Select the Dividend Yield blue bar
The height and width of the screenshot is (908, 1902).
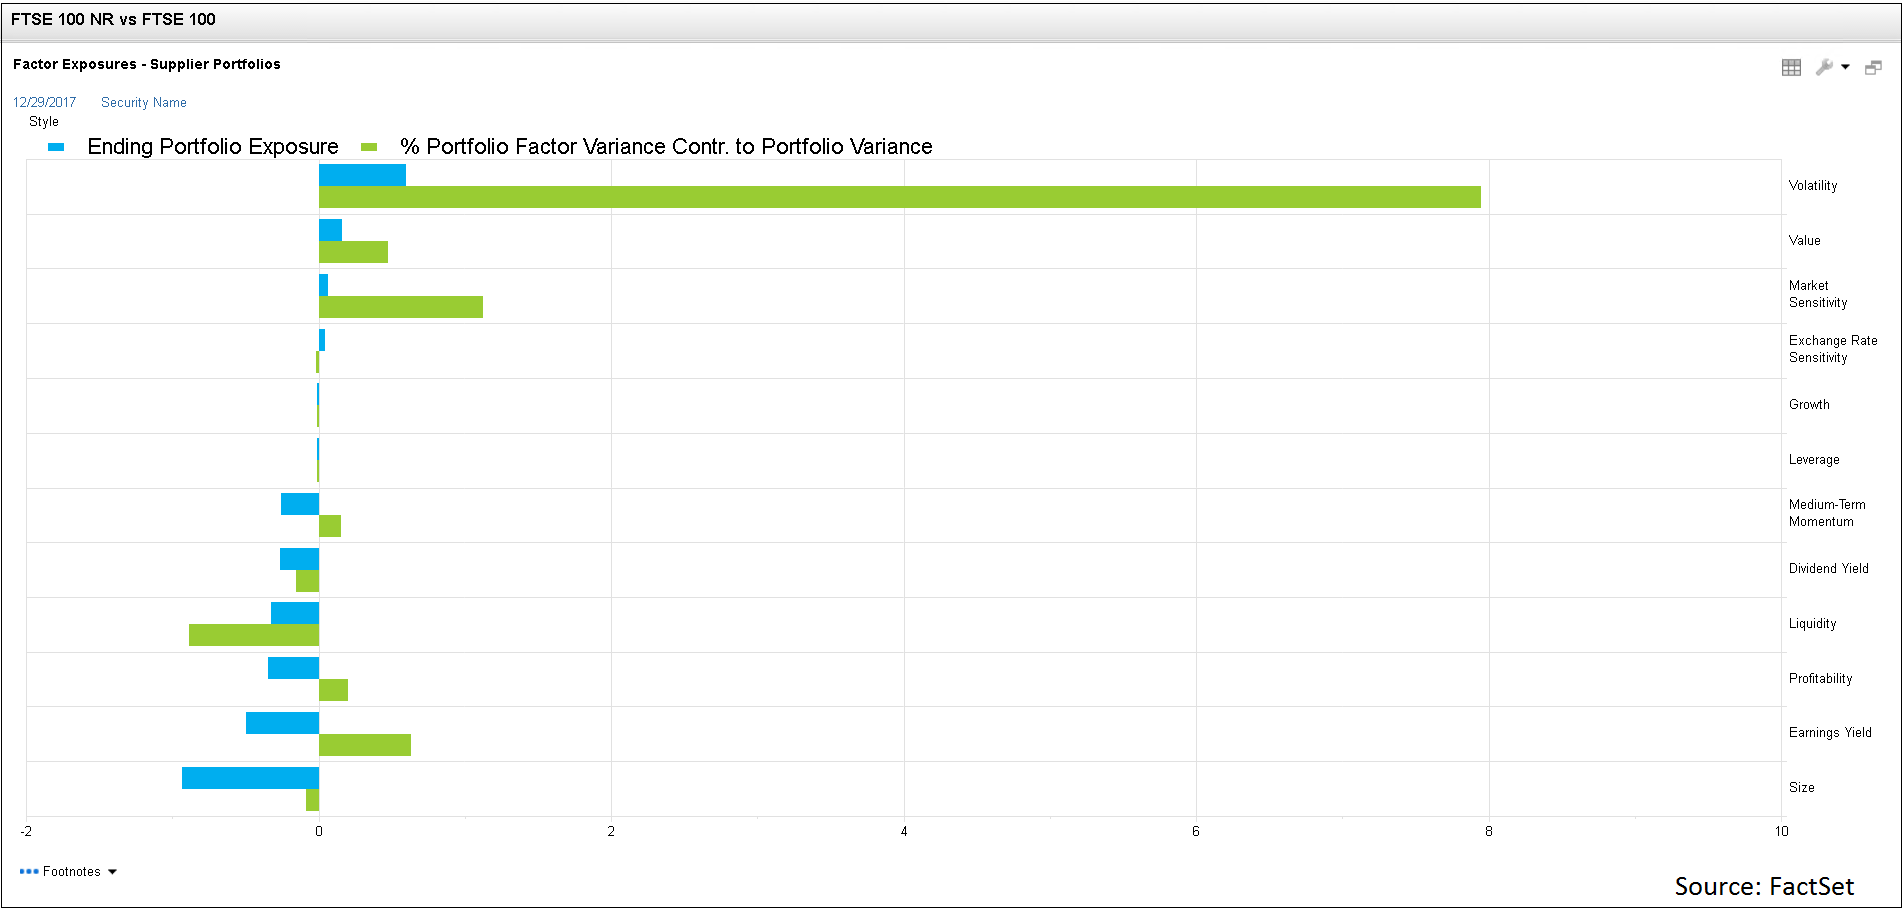[x=299, y=559]
